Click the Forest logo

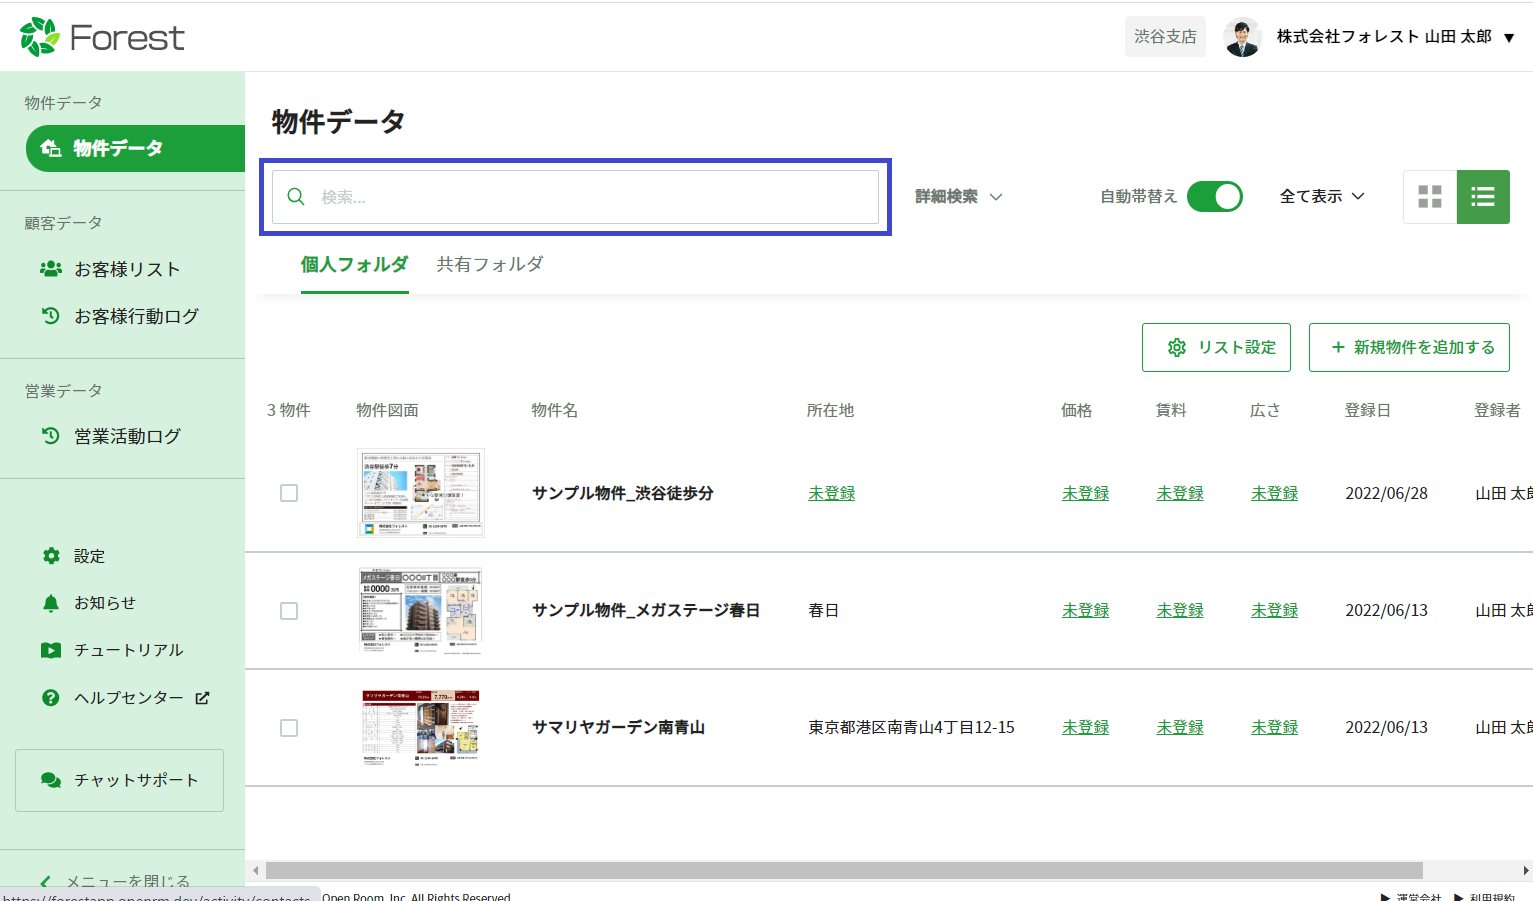102,37
